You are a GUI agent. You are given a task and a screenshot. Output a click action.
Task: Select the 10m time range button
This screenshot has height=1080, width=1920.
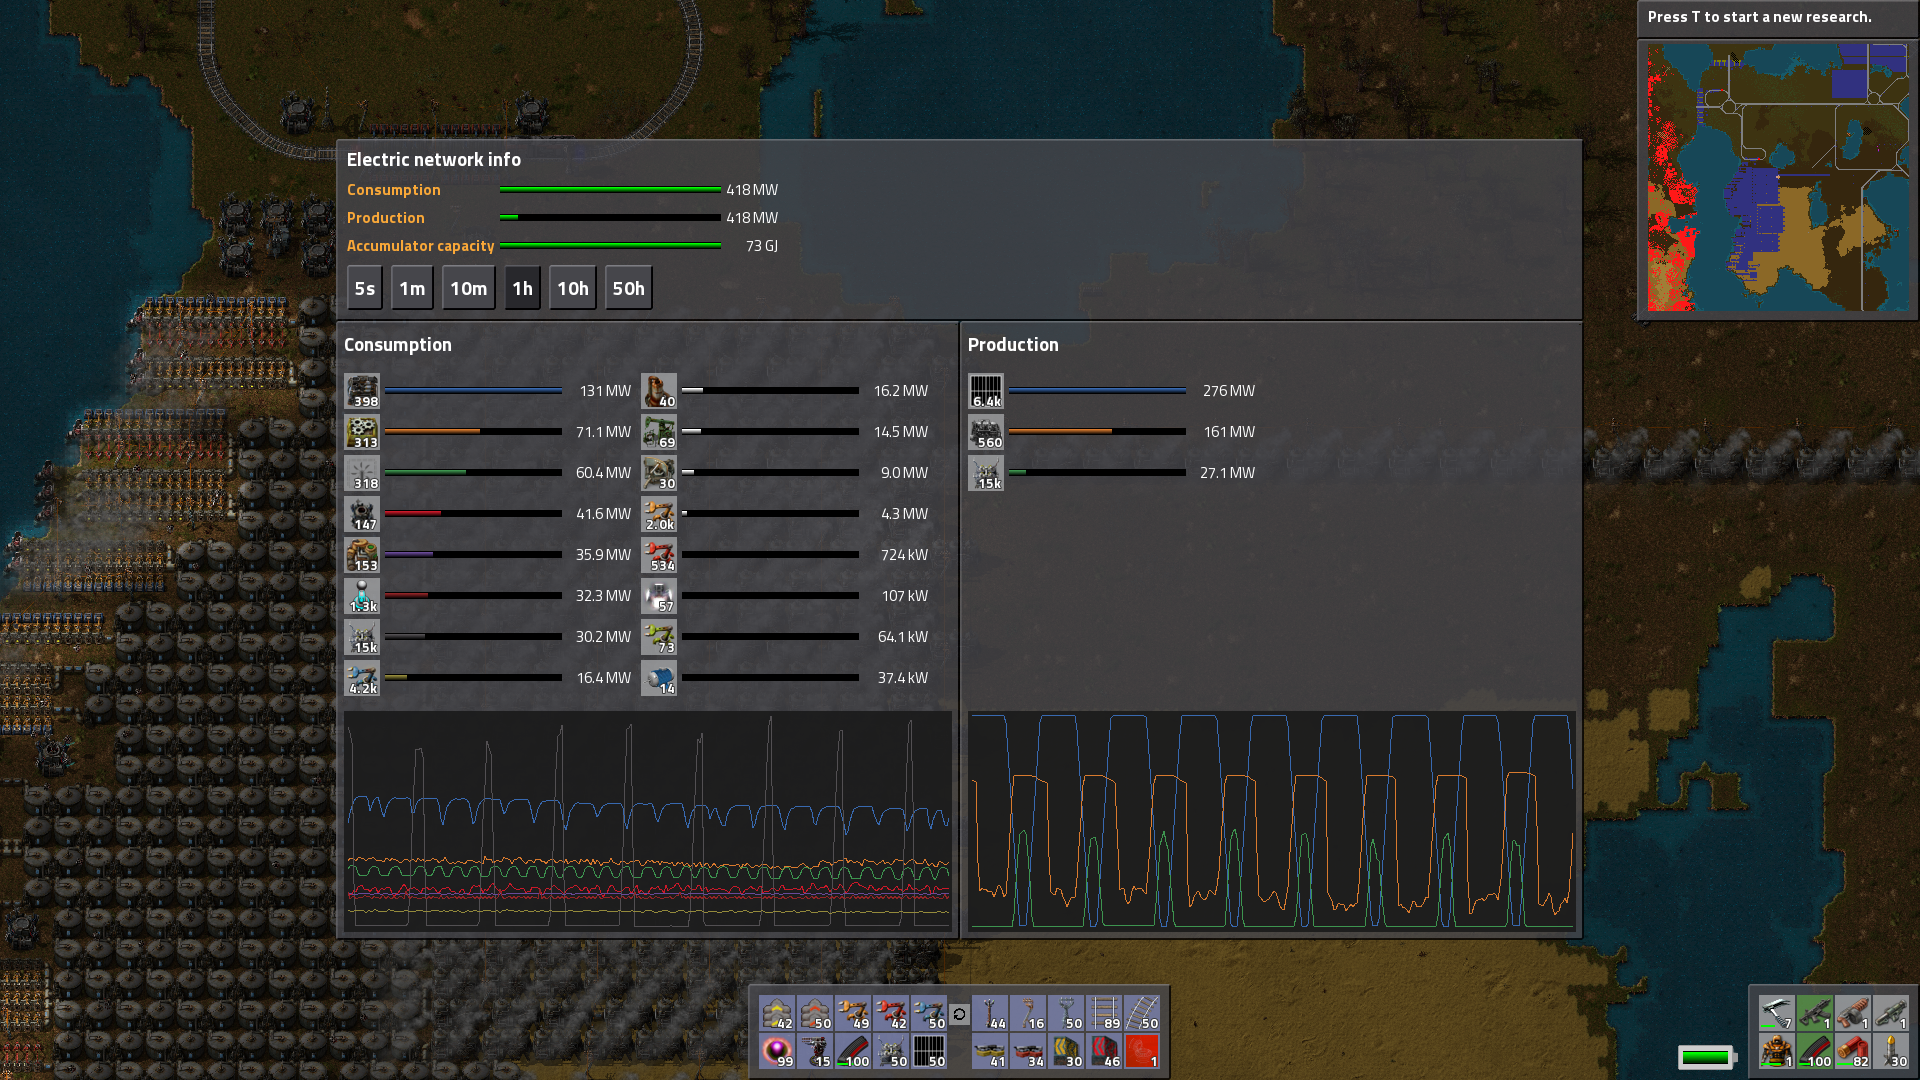(x=468, y=288)
